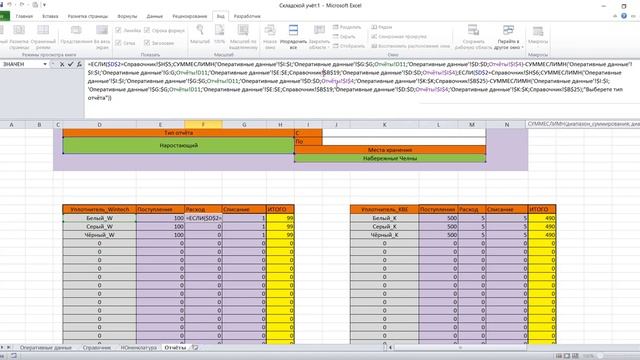The width and height of the screenshot is (640, 360).
Task: Open the Home (Главная) tab
Action: point(24,16)
